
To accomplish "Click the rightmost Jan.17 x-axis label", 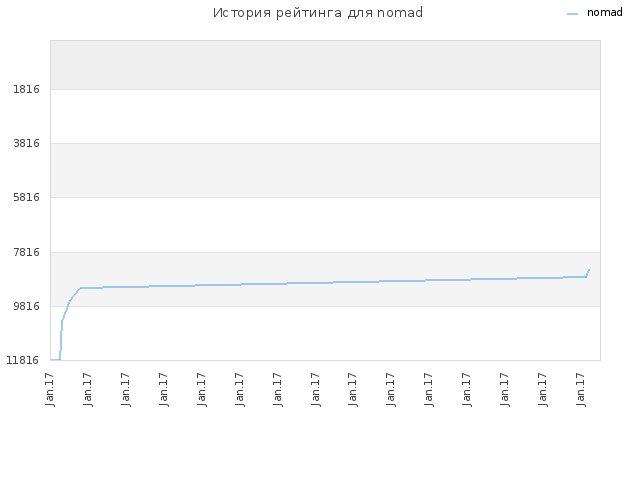I will [580, 389].
